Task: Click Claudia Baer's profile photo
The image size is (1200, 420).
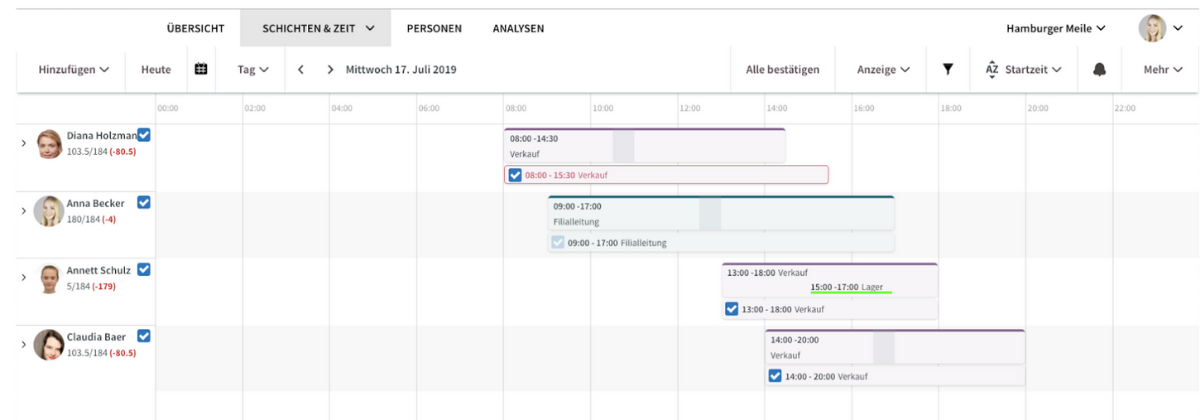Action: (x=48, y=345)
